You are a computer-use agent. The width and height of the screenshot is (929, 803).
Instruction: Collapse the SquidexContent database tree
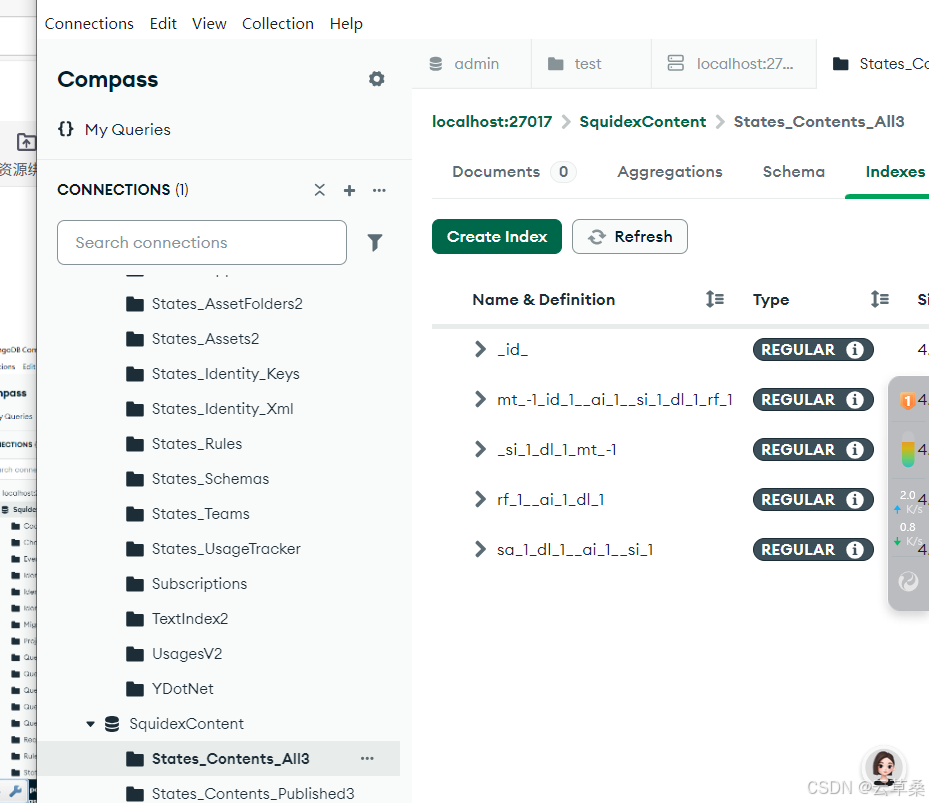[x=90, y=724]
